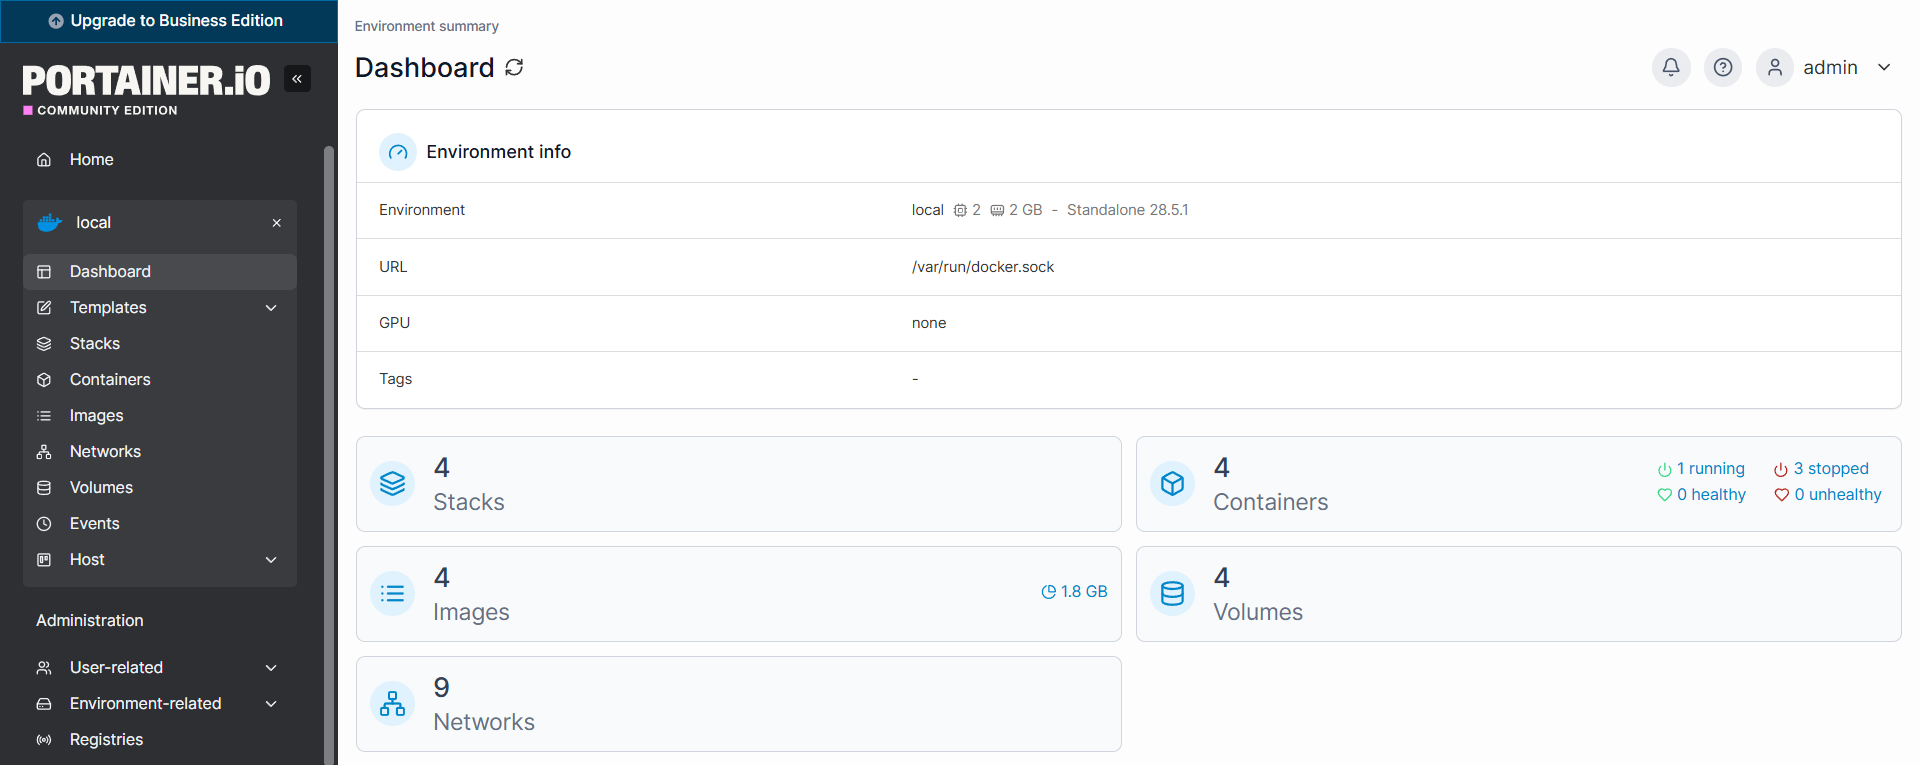Click Upgrade to Business Edition banner
1920x765 pixels.
pyautogui.click(x=169, y=21)
